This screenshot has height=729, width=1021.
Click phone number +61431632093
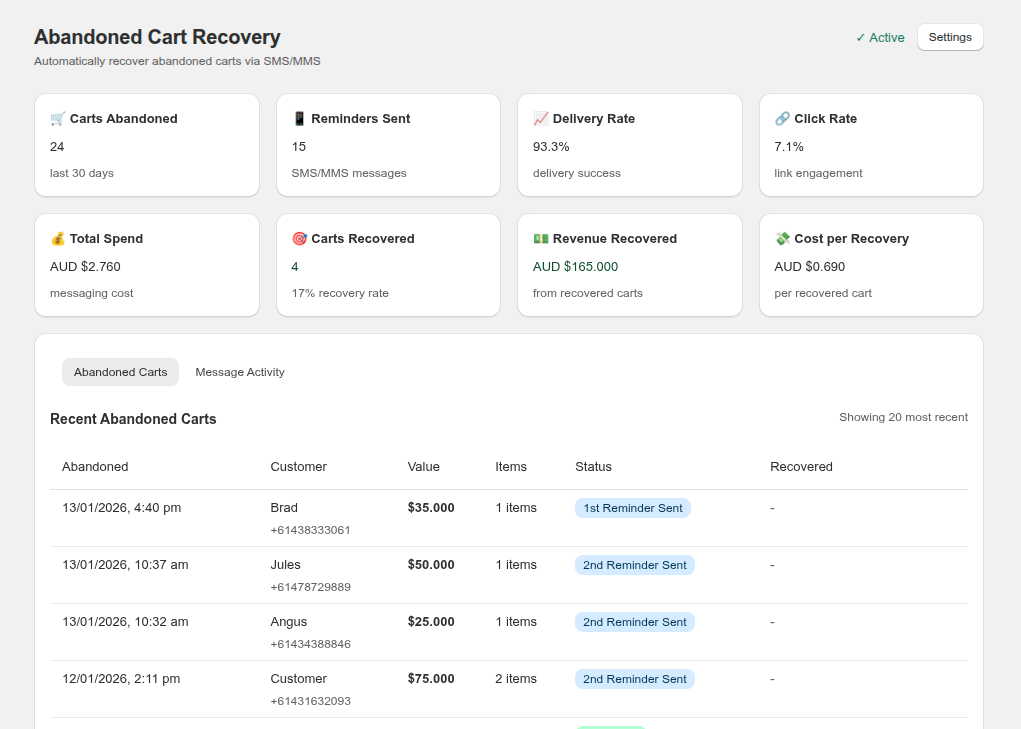point(310,701)
